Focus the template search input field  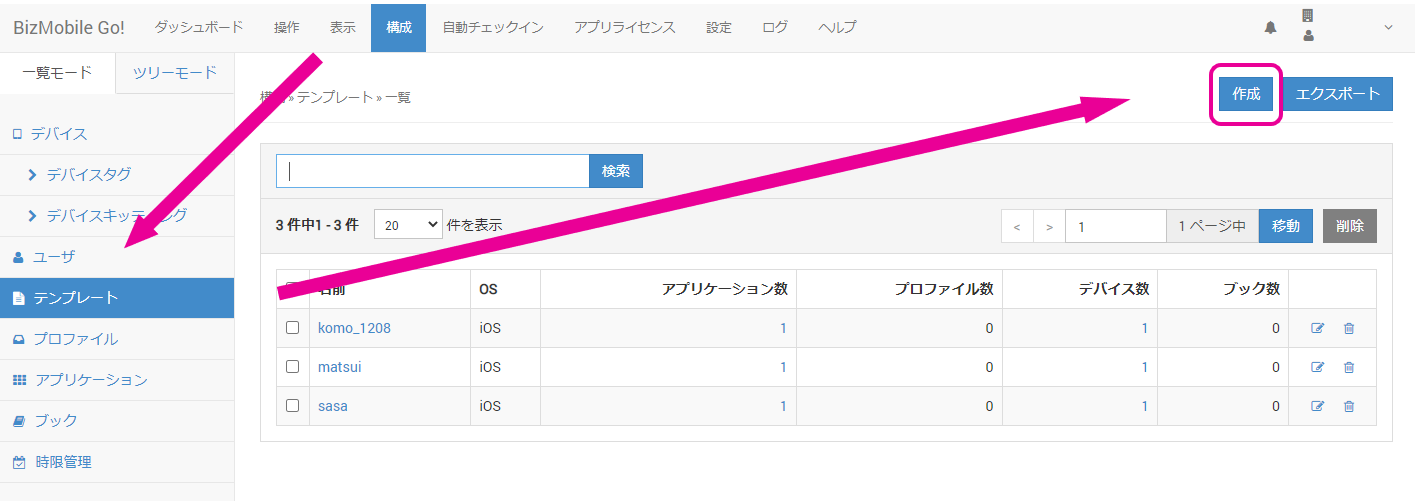pos(432,171)
